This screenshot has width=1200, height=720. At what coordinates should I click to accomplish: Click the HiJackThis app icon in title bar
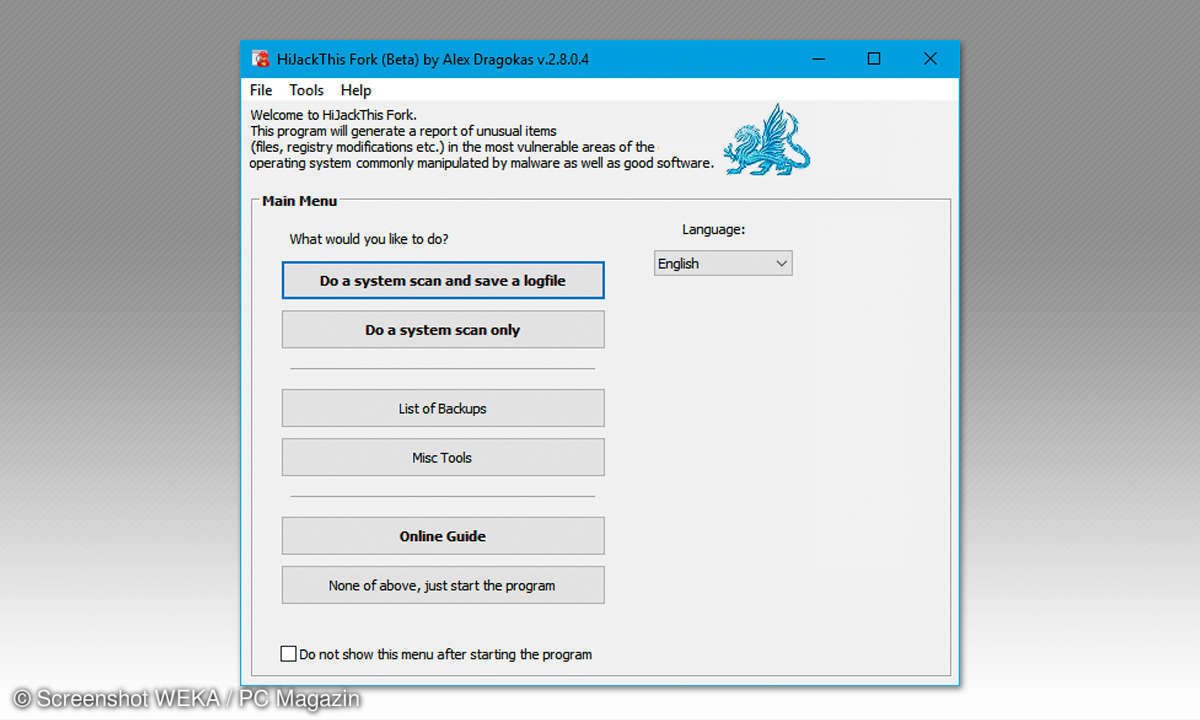pos(260,59)
